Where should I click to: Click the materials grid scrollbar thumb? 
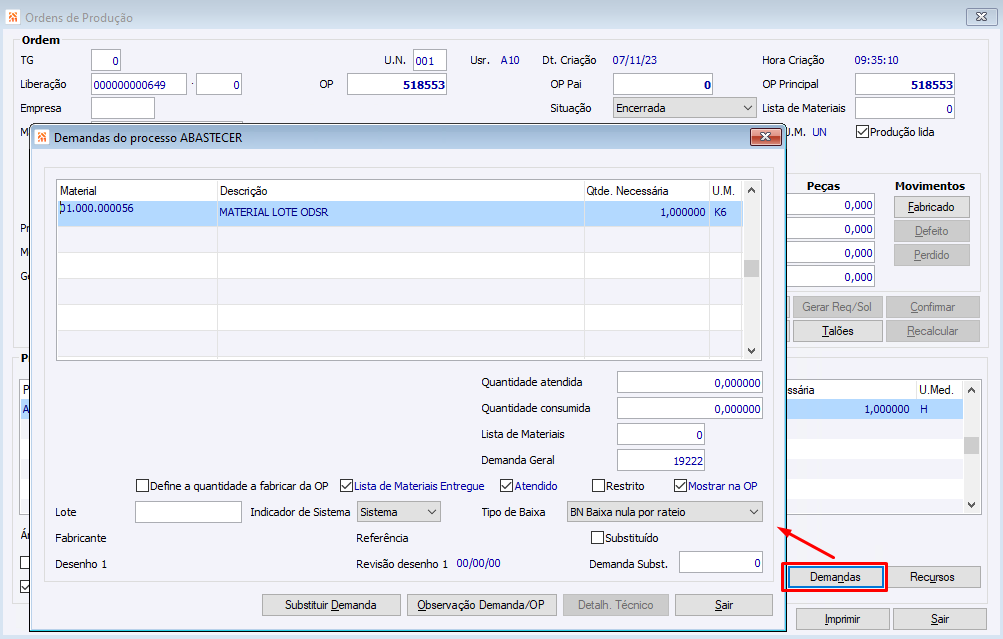(752, 269)
